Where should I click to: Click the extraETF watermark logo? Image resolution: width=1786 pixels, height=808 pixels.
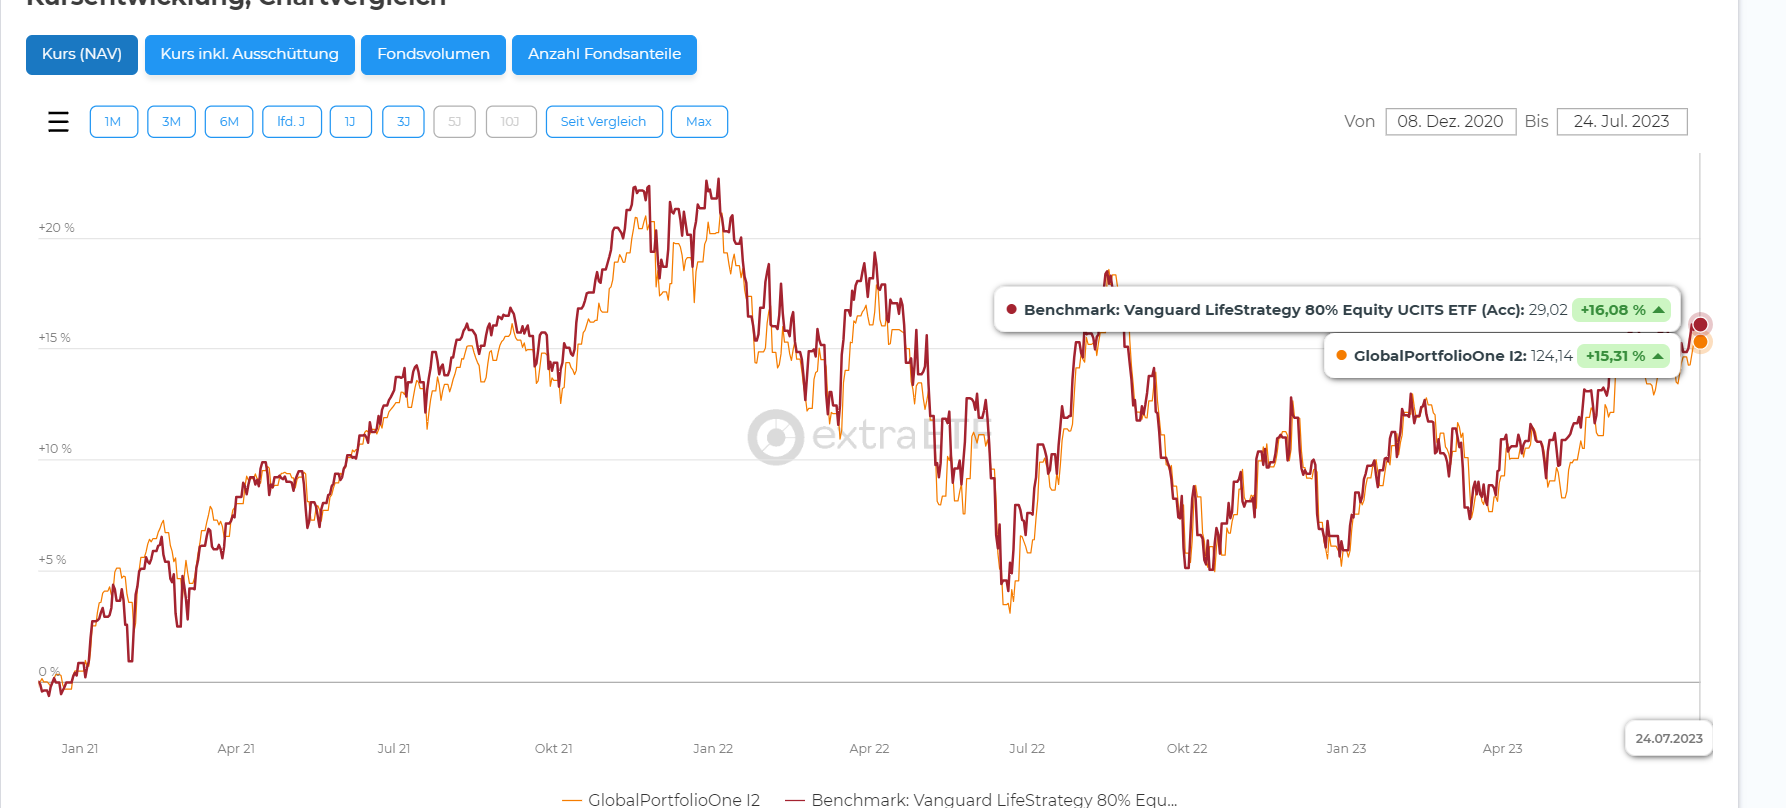pos(776,437)
